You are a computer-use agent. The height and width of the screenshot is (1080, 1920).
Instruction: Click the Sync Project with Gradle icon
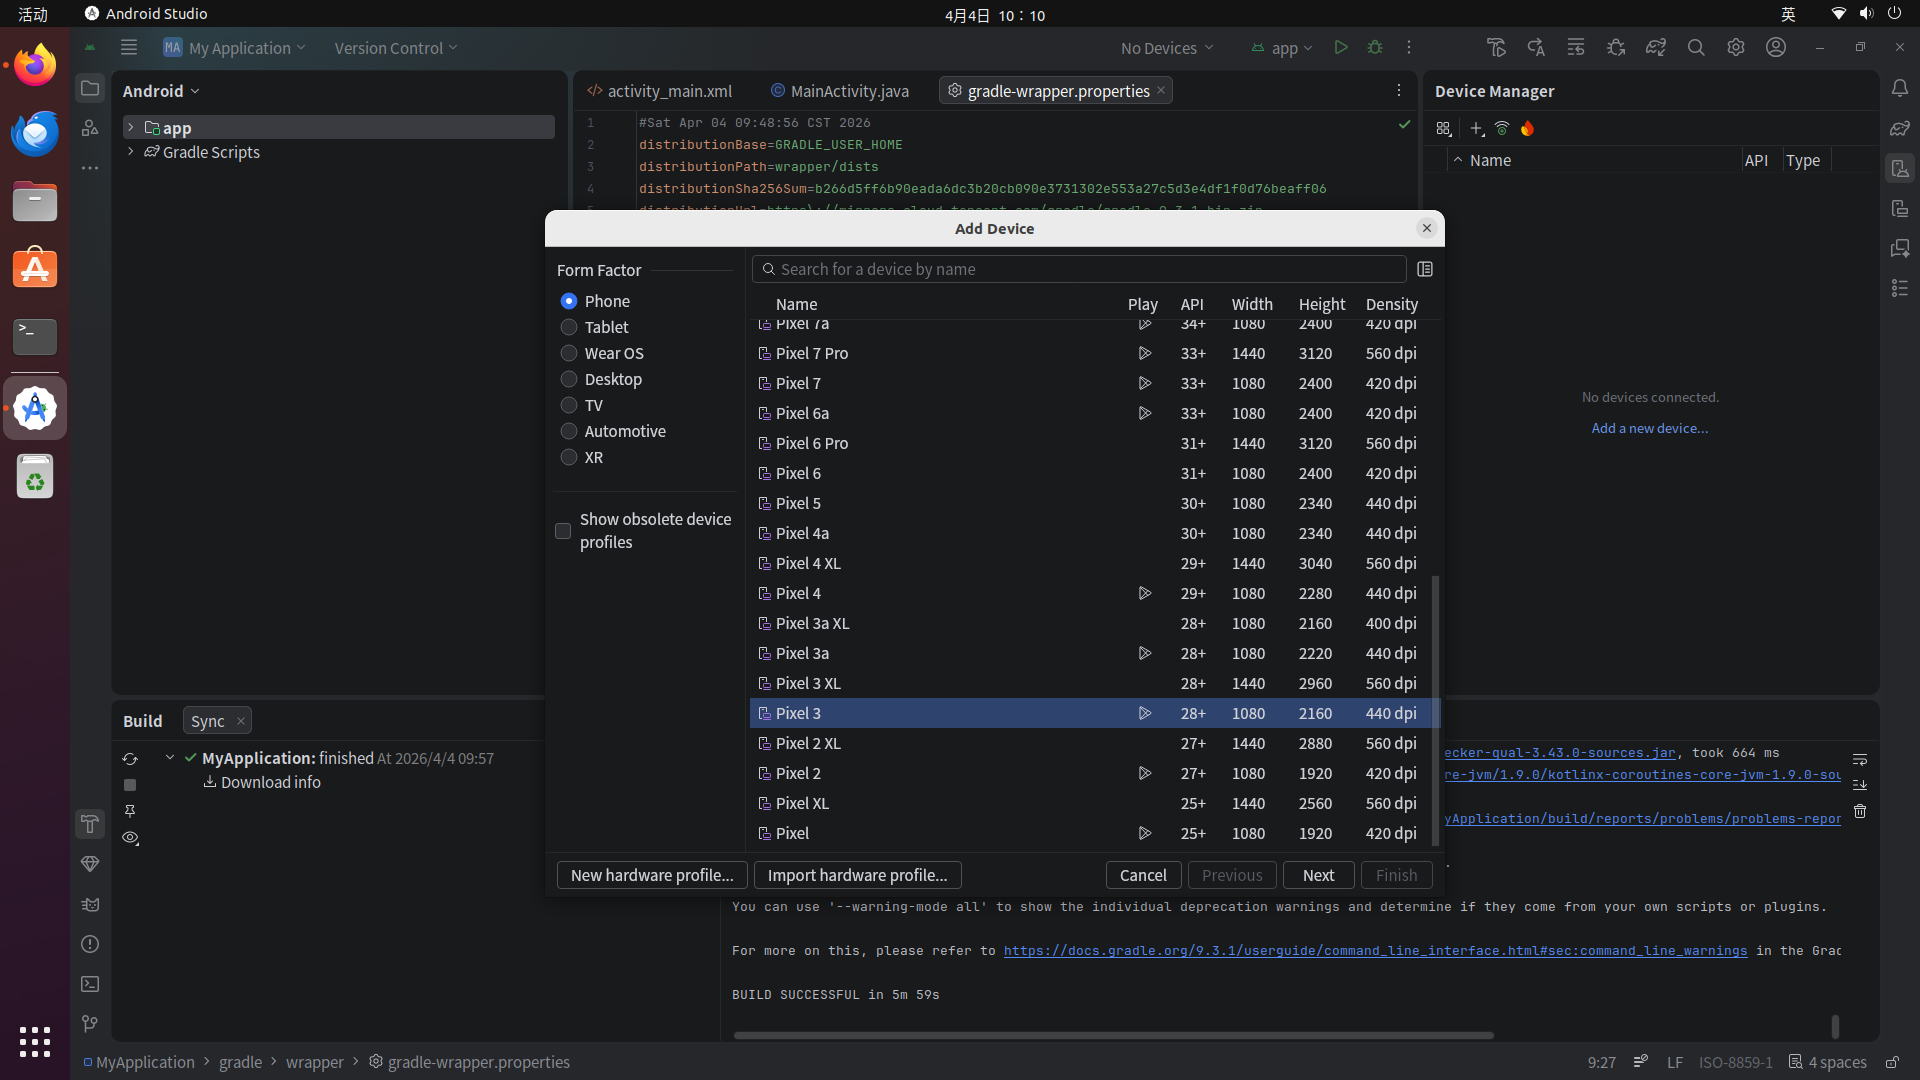click(1655, 47)
